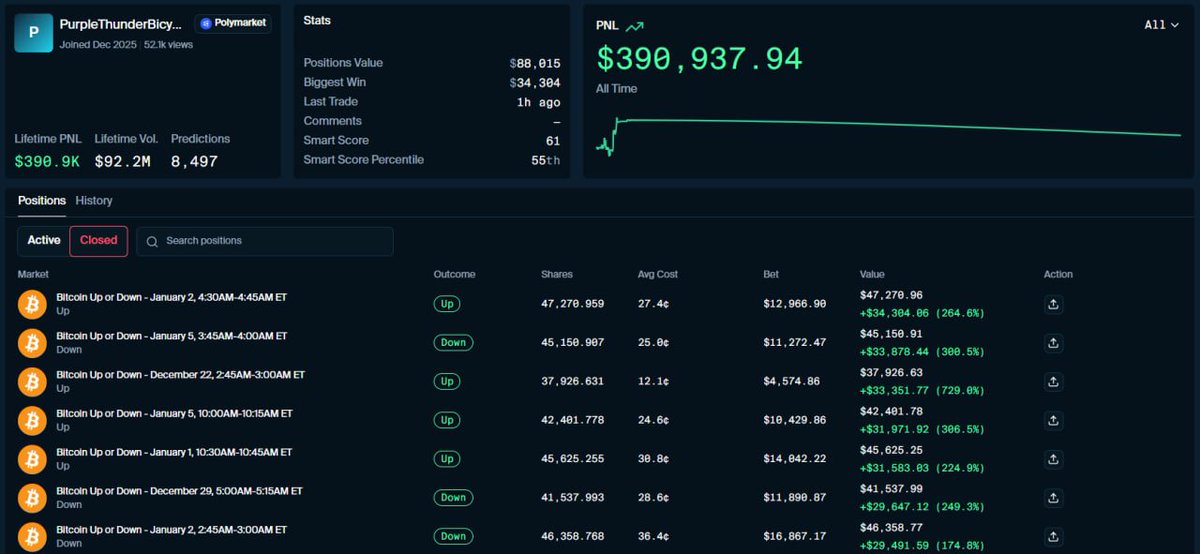Share the December 29, 5:00AM position

coord(1053,497)
